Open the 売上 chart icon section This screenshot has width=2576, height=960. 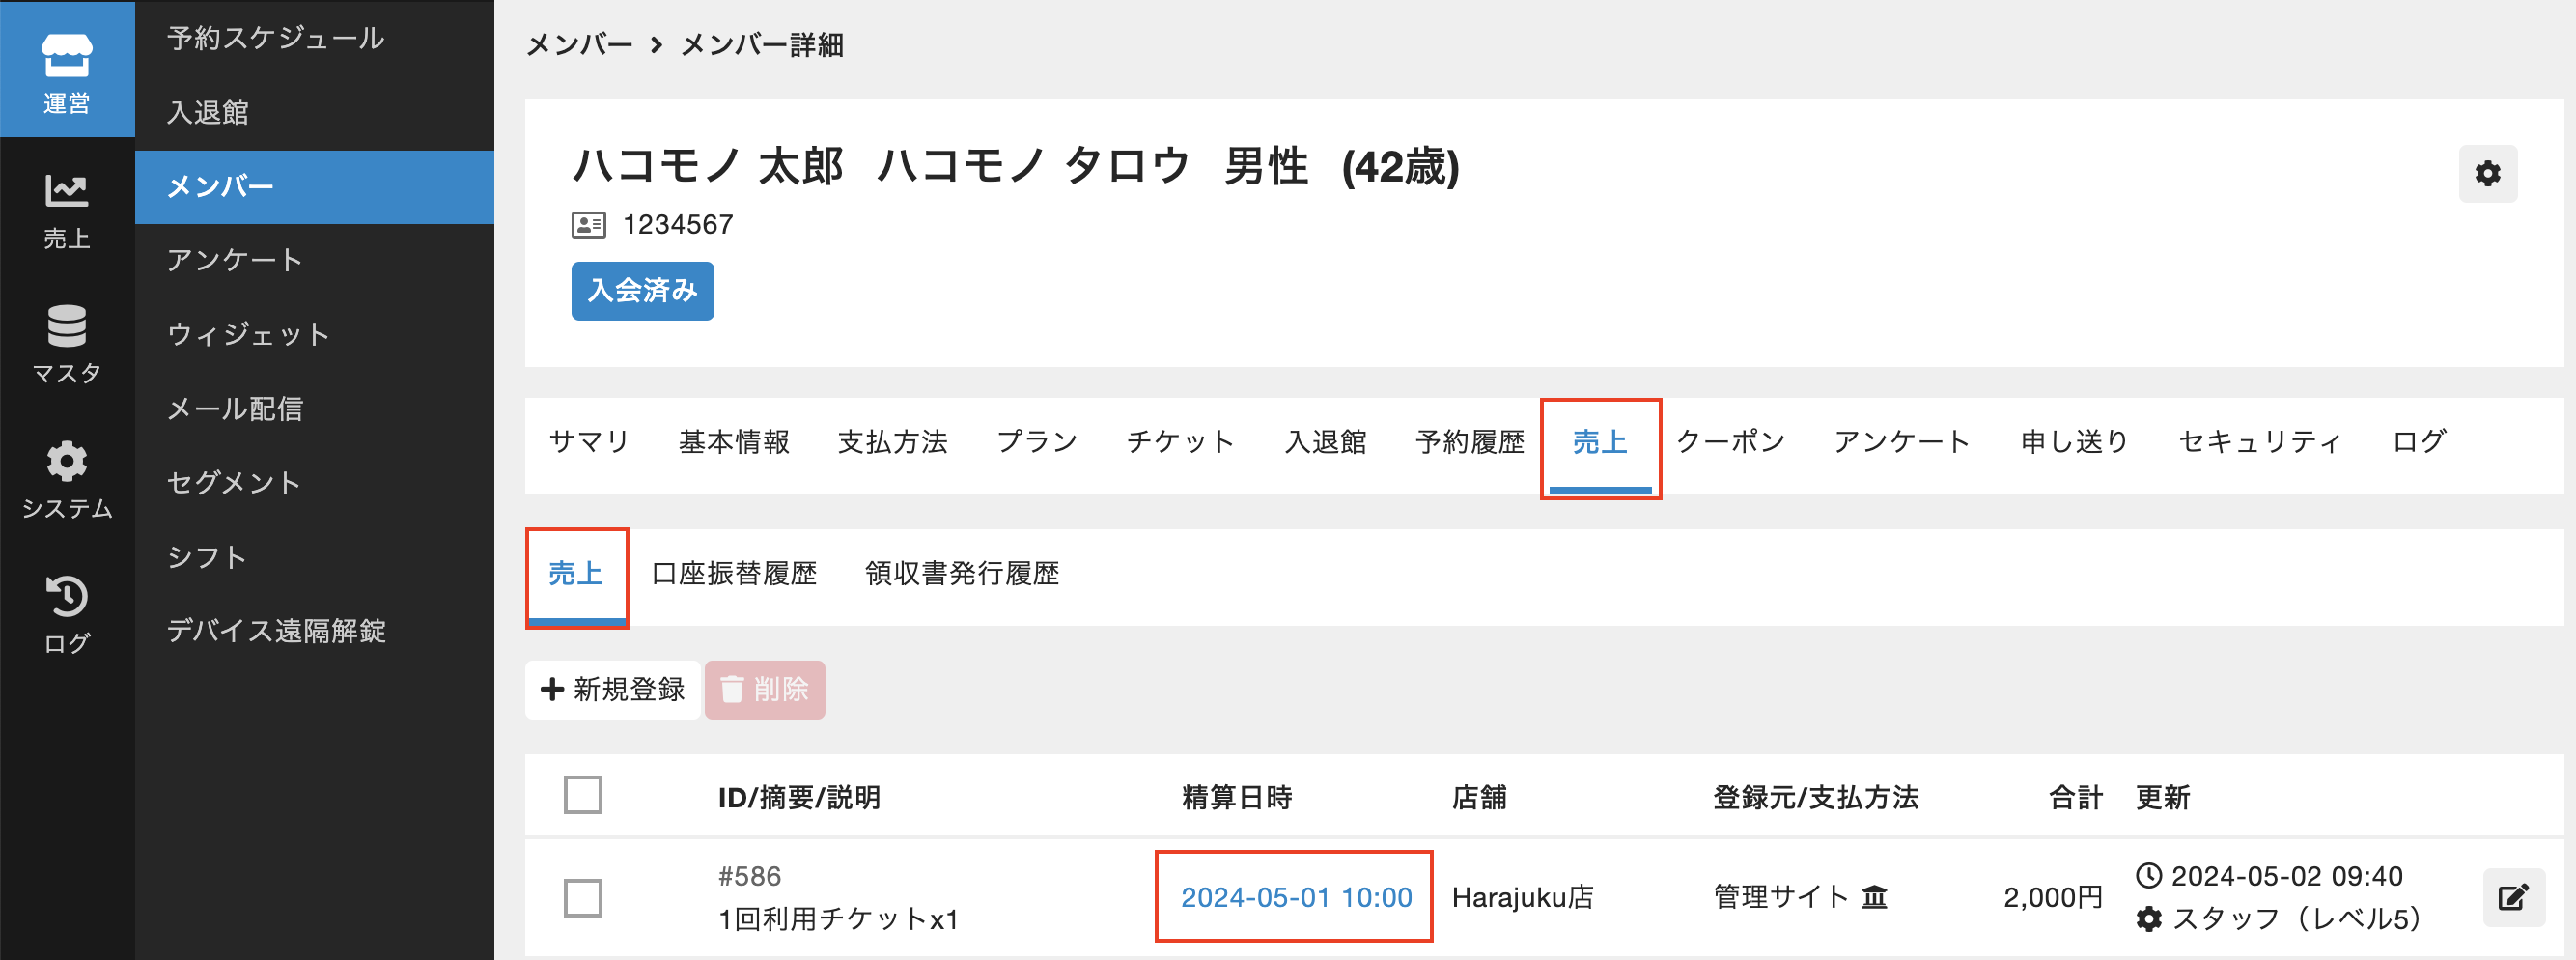(x=66, y=210)
